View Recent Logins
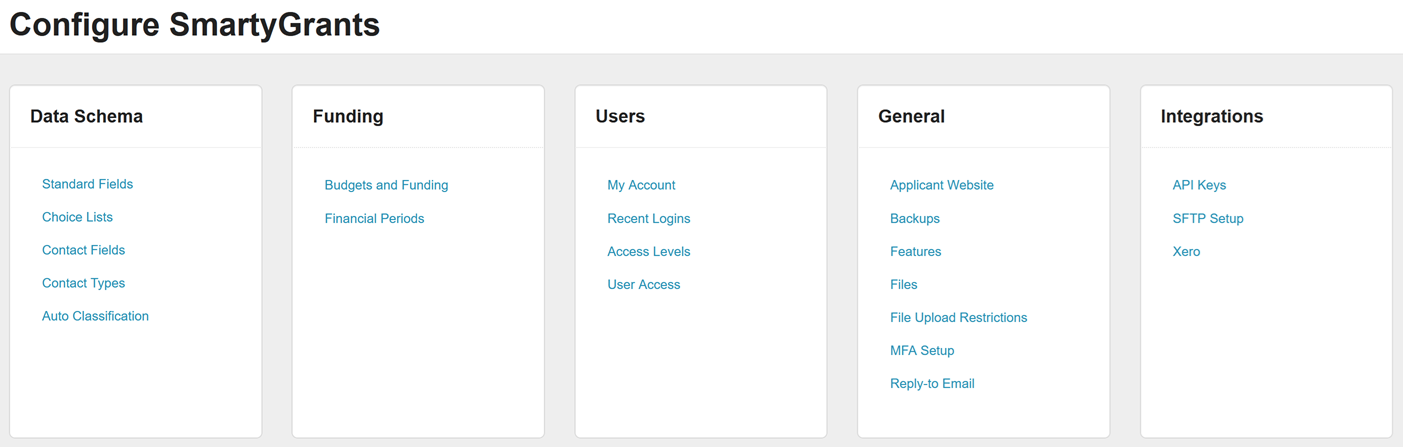Screen dimensions: 1403x447 tap(648, 218)
